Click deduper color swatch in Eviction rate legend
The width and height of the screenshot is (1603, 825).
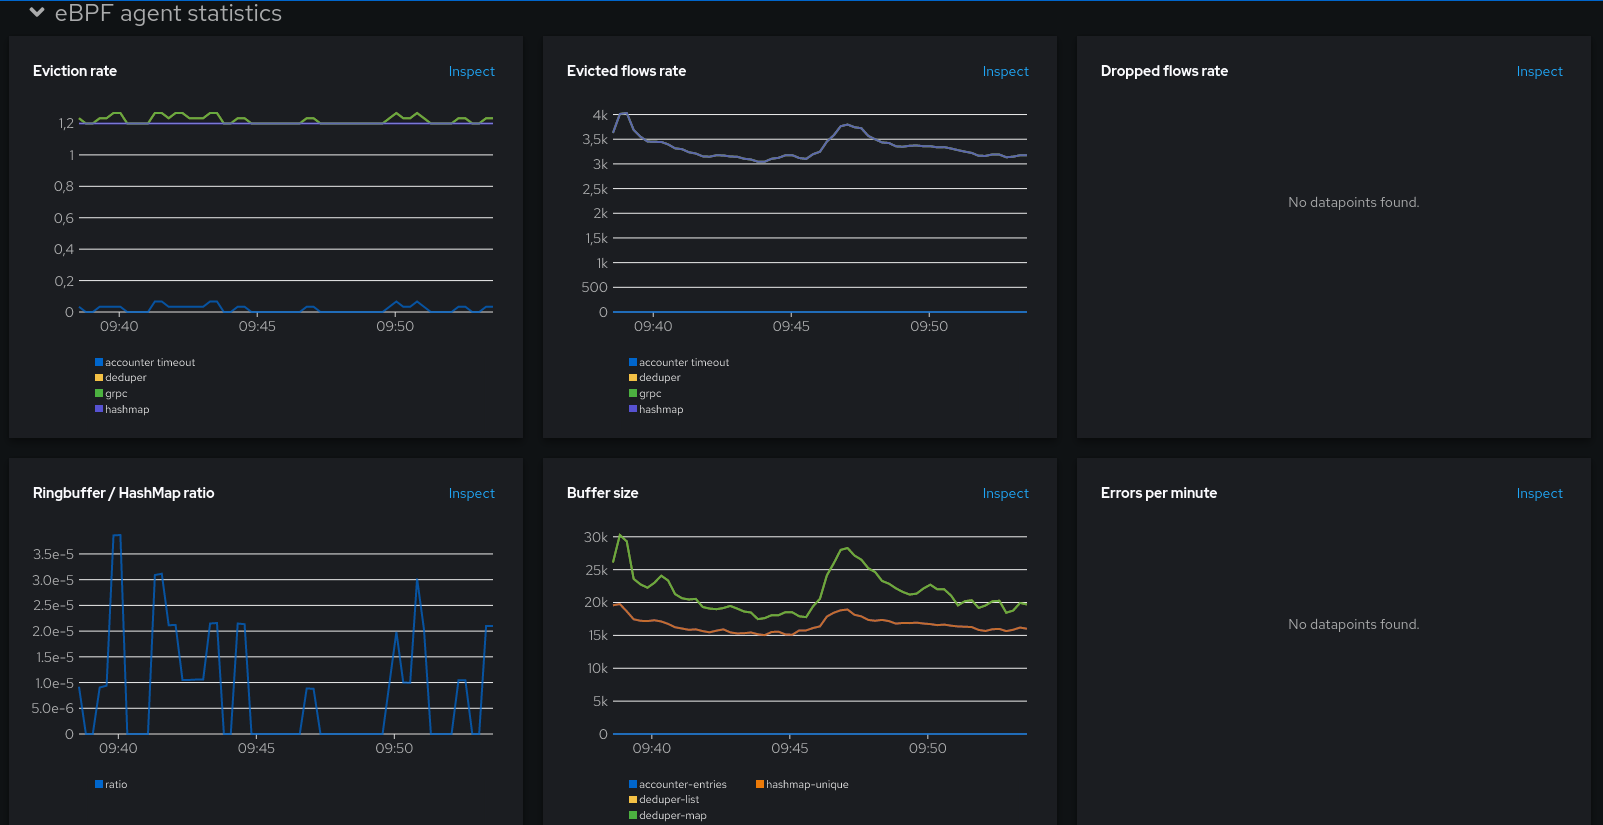pos(99,378)
